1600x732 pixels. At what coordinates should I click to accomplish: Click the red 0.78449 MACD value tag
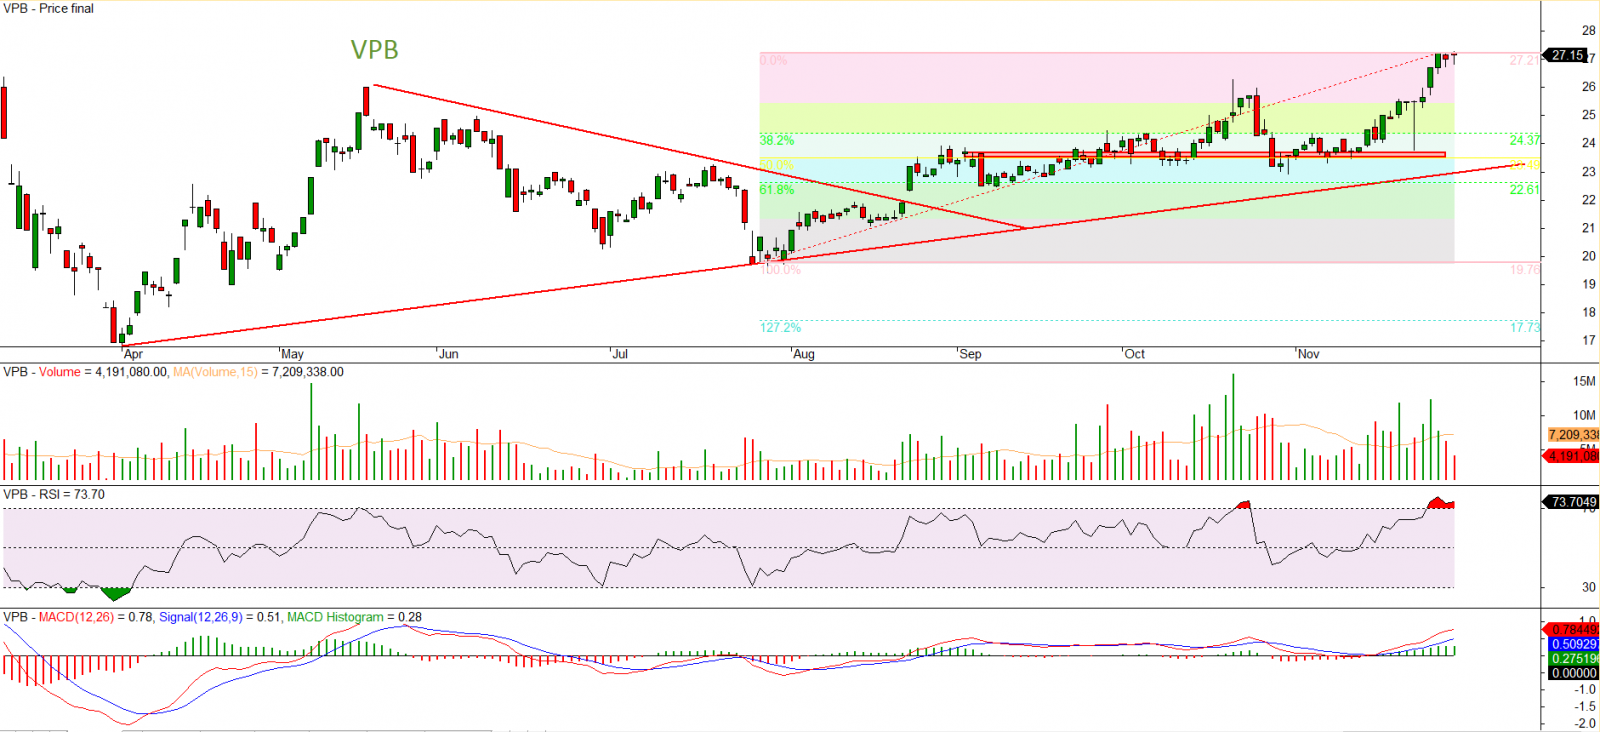(x=1573, y=630)
